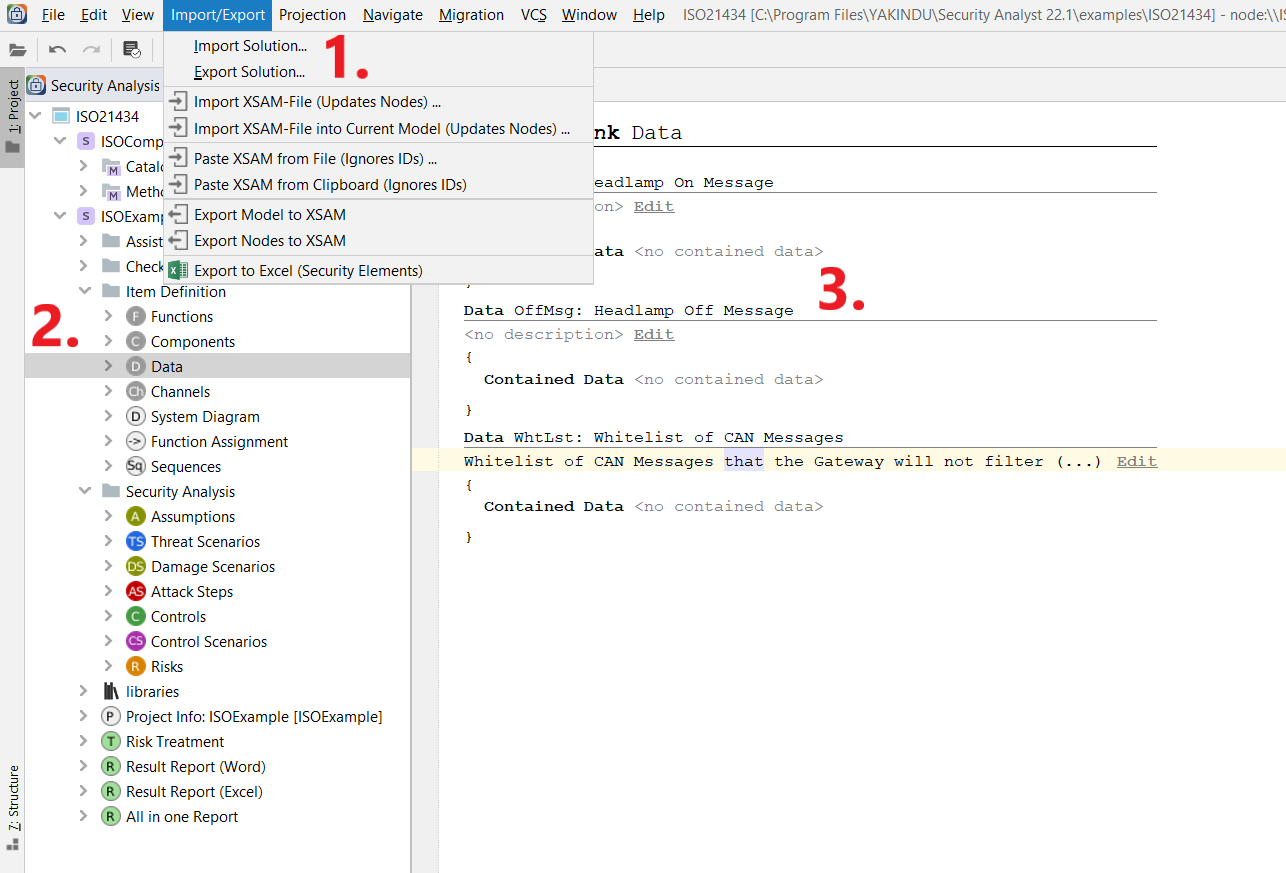Choose Export Nodes to XSAM
This screenshot has width=1286, height=873.
click(x=270, y=240)
